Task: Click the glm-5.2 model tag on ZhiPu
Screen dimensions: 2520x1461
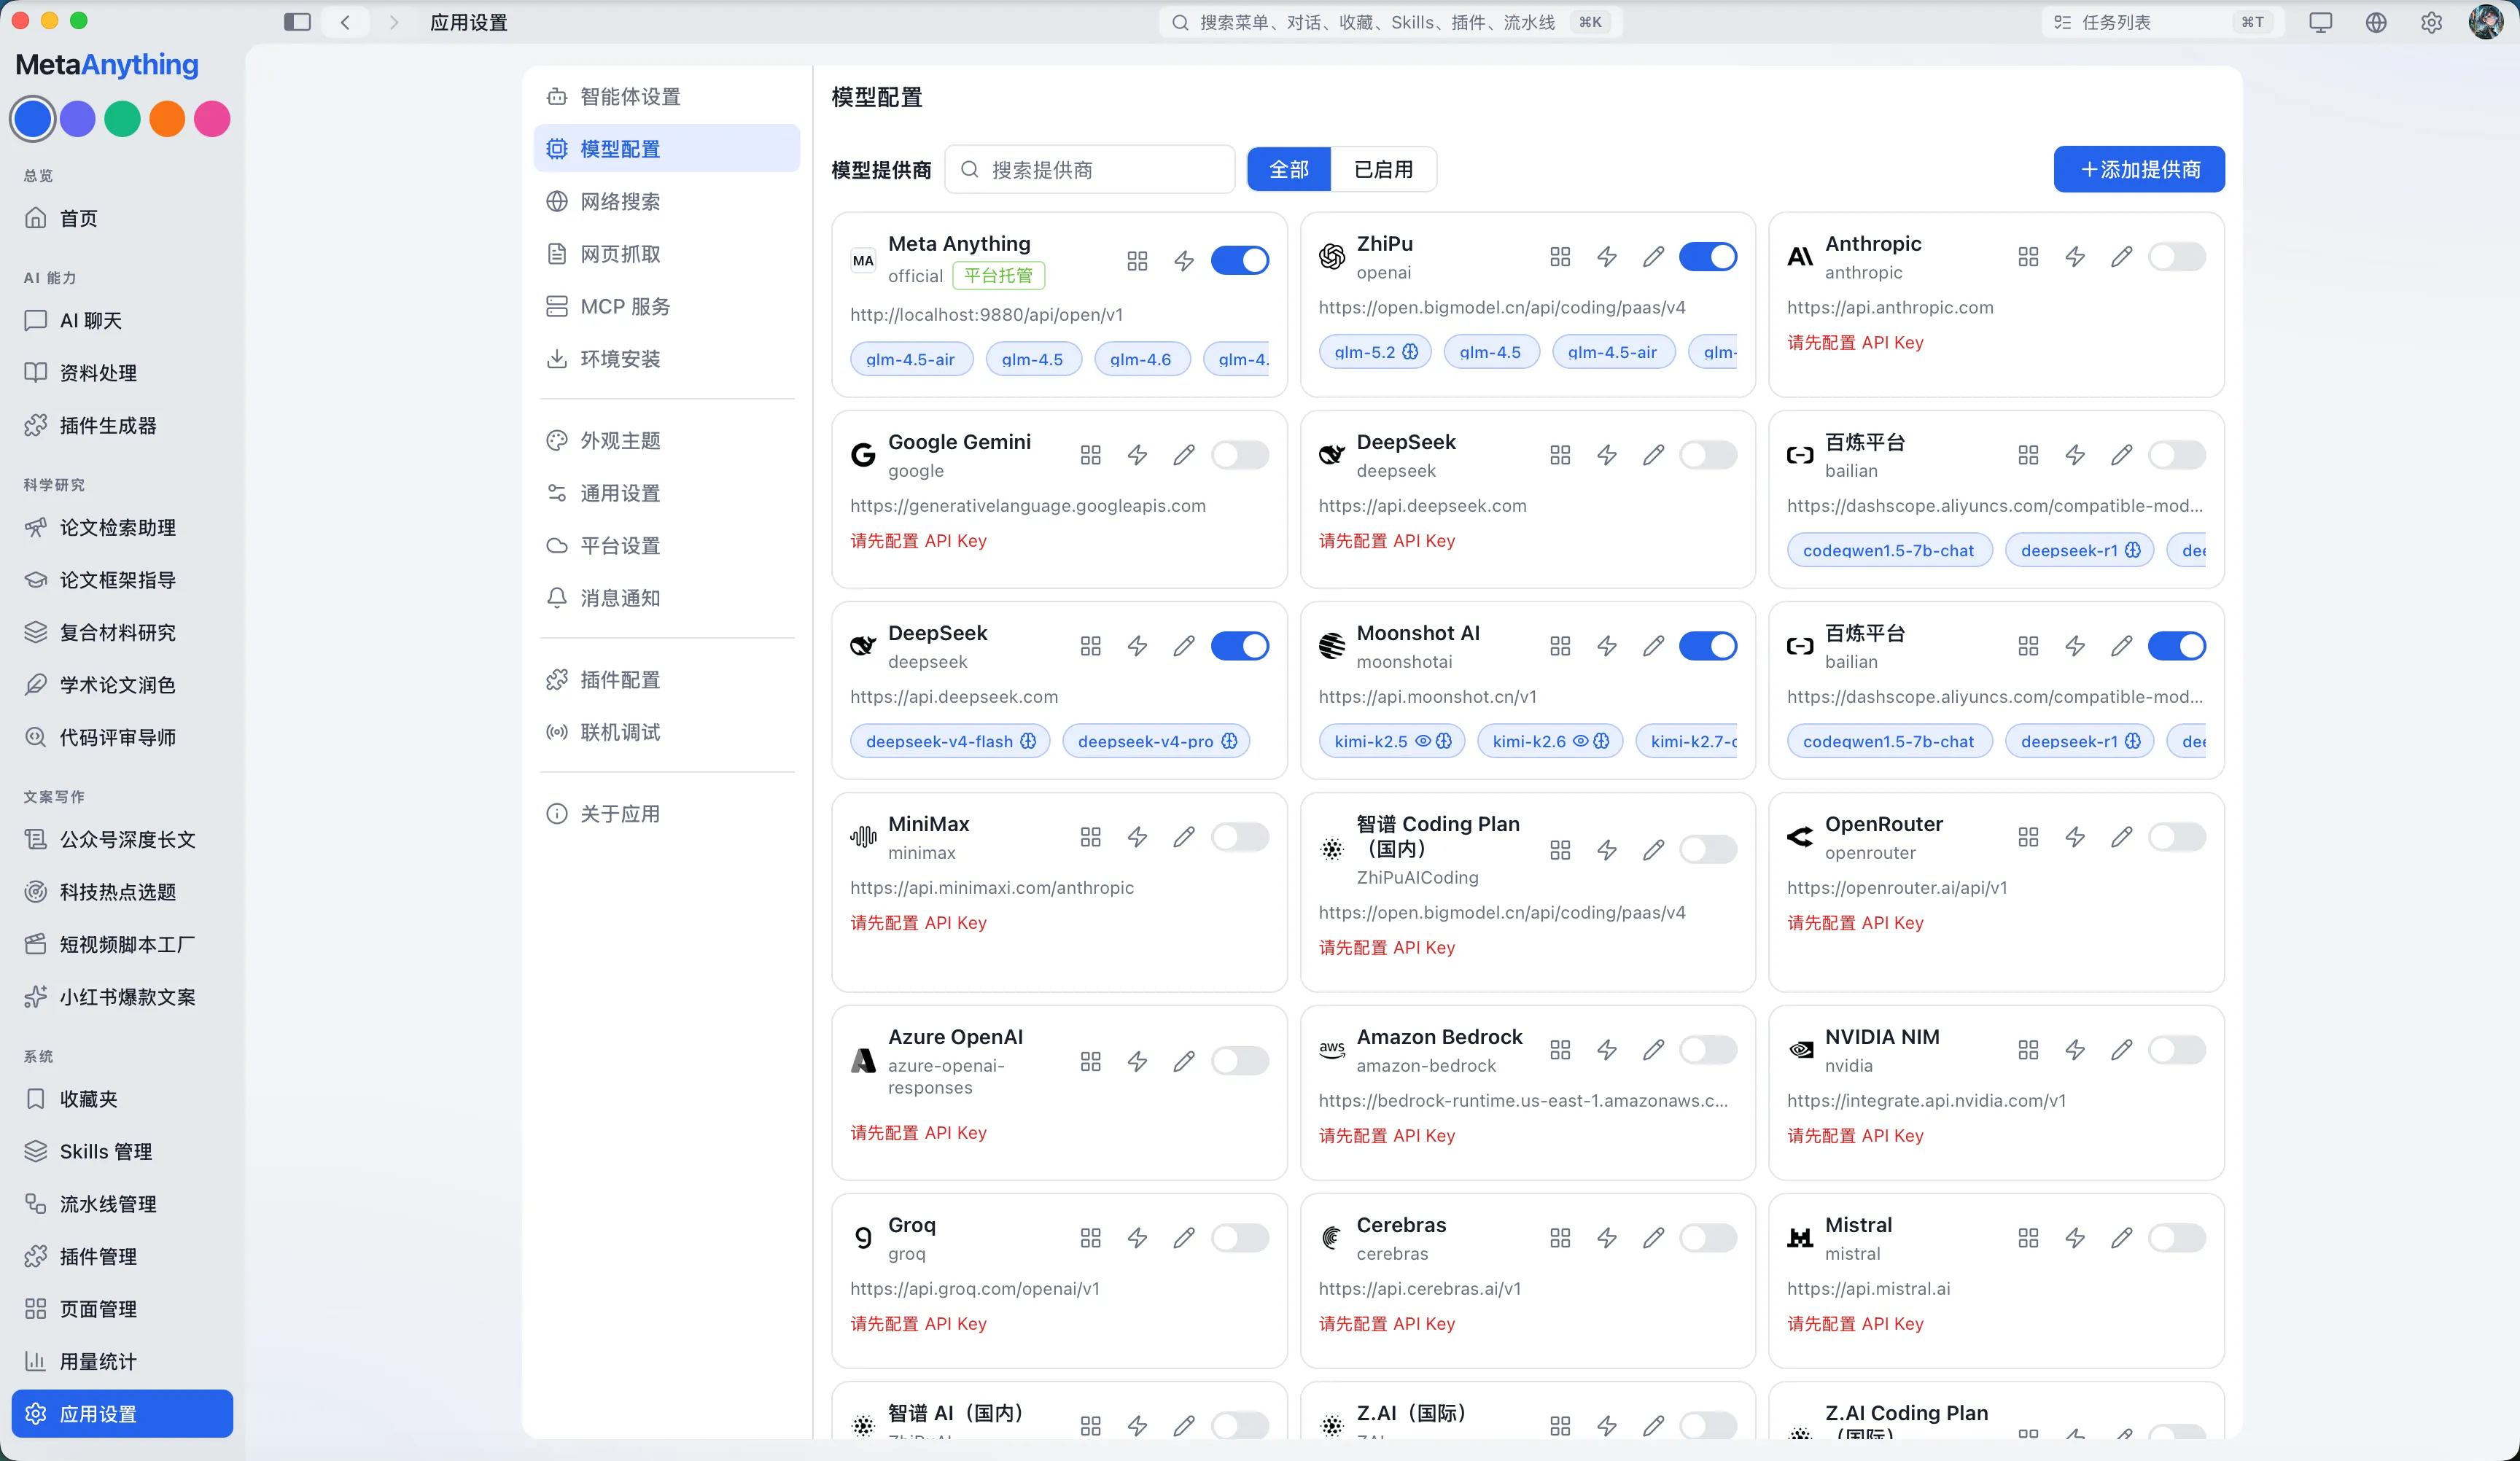Action: tap(1375, 352)
